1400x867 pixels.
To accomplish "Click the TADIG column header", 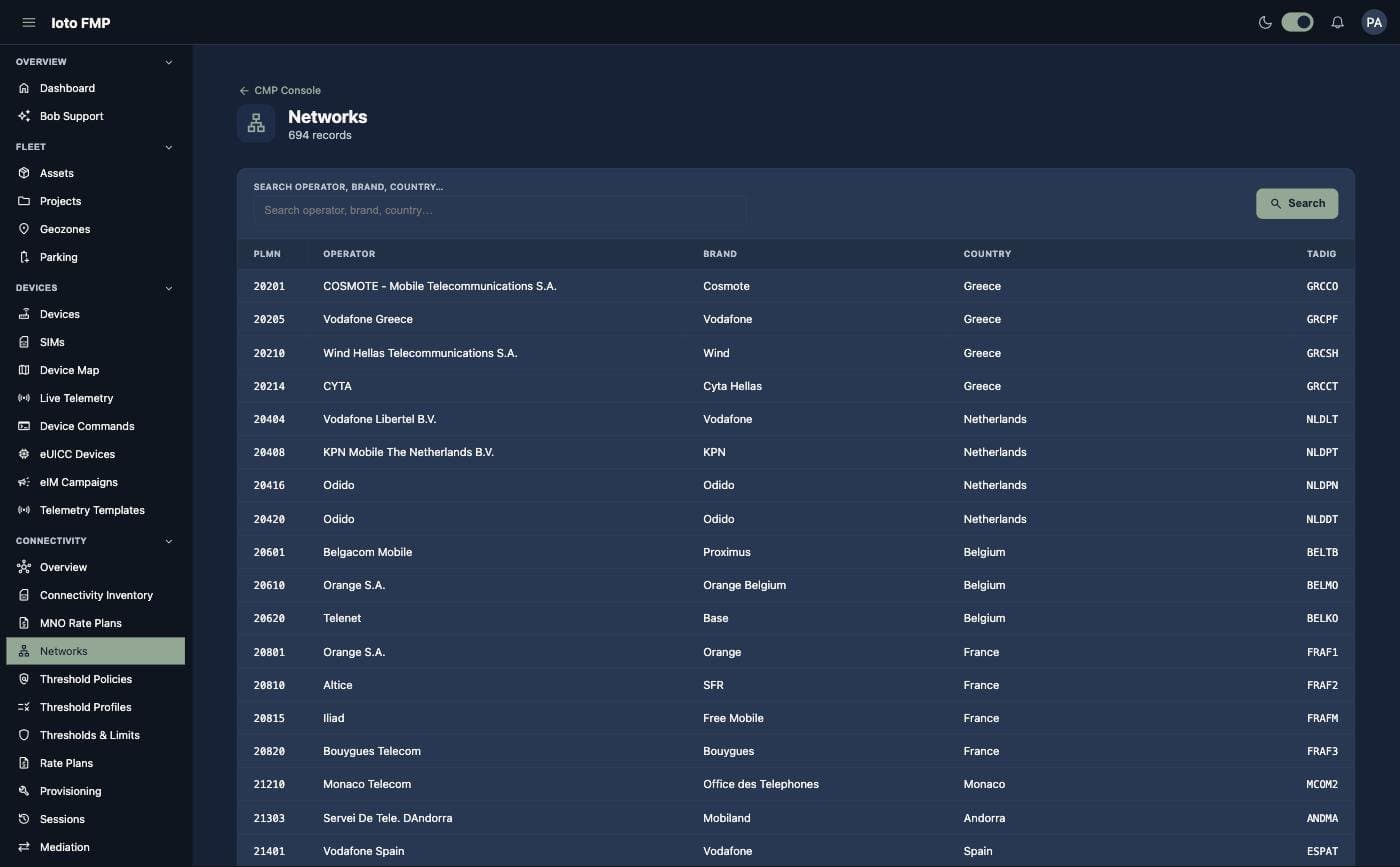I will click(1321, 254).
